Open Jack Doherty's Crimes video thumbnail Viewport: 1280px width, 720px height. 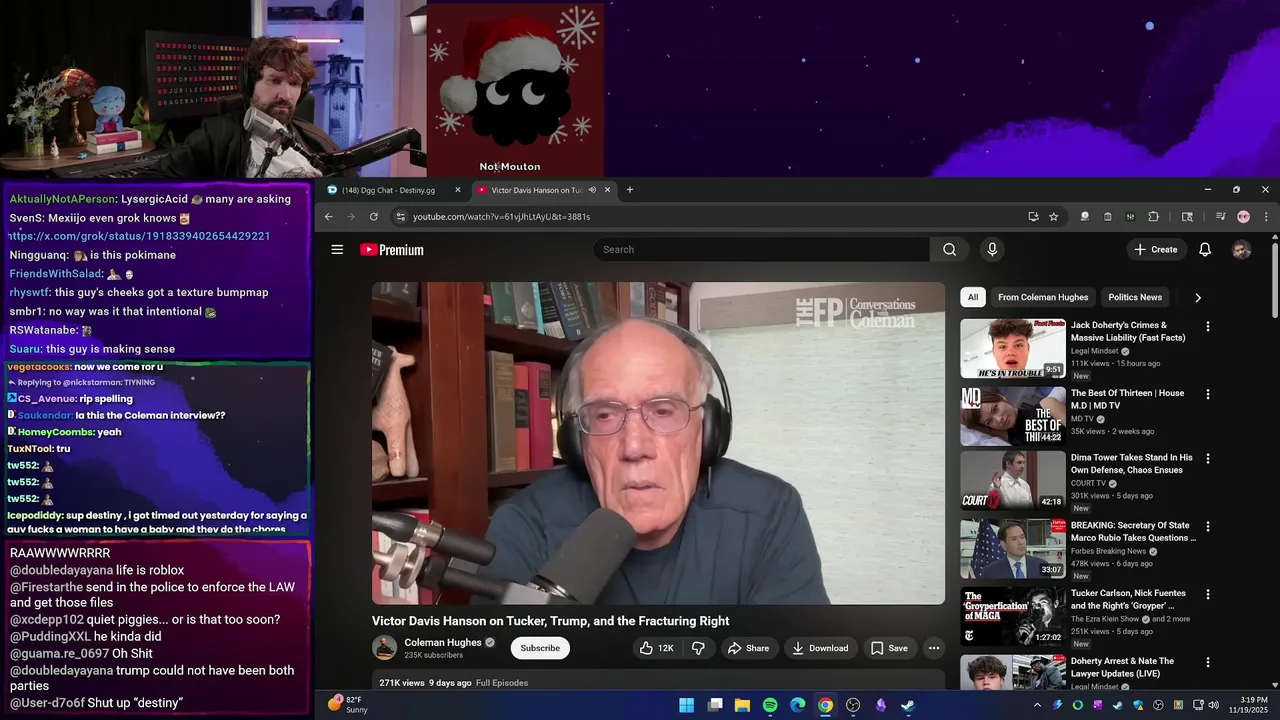tap(1013, 348)
